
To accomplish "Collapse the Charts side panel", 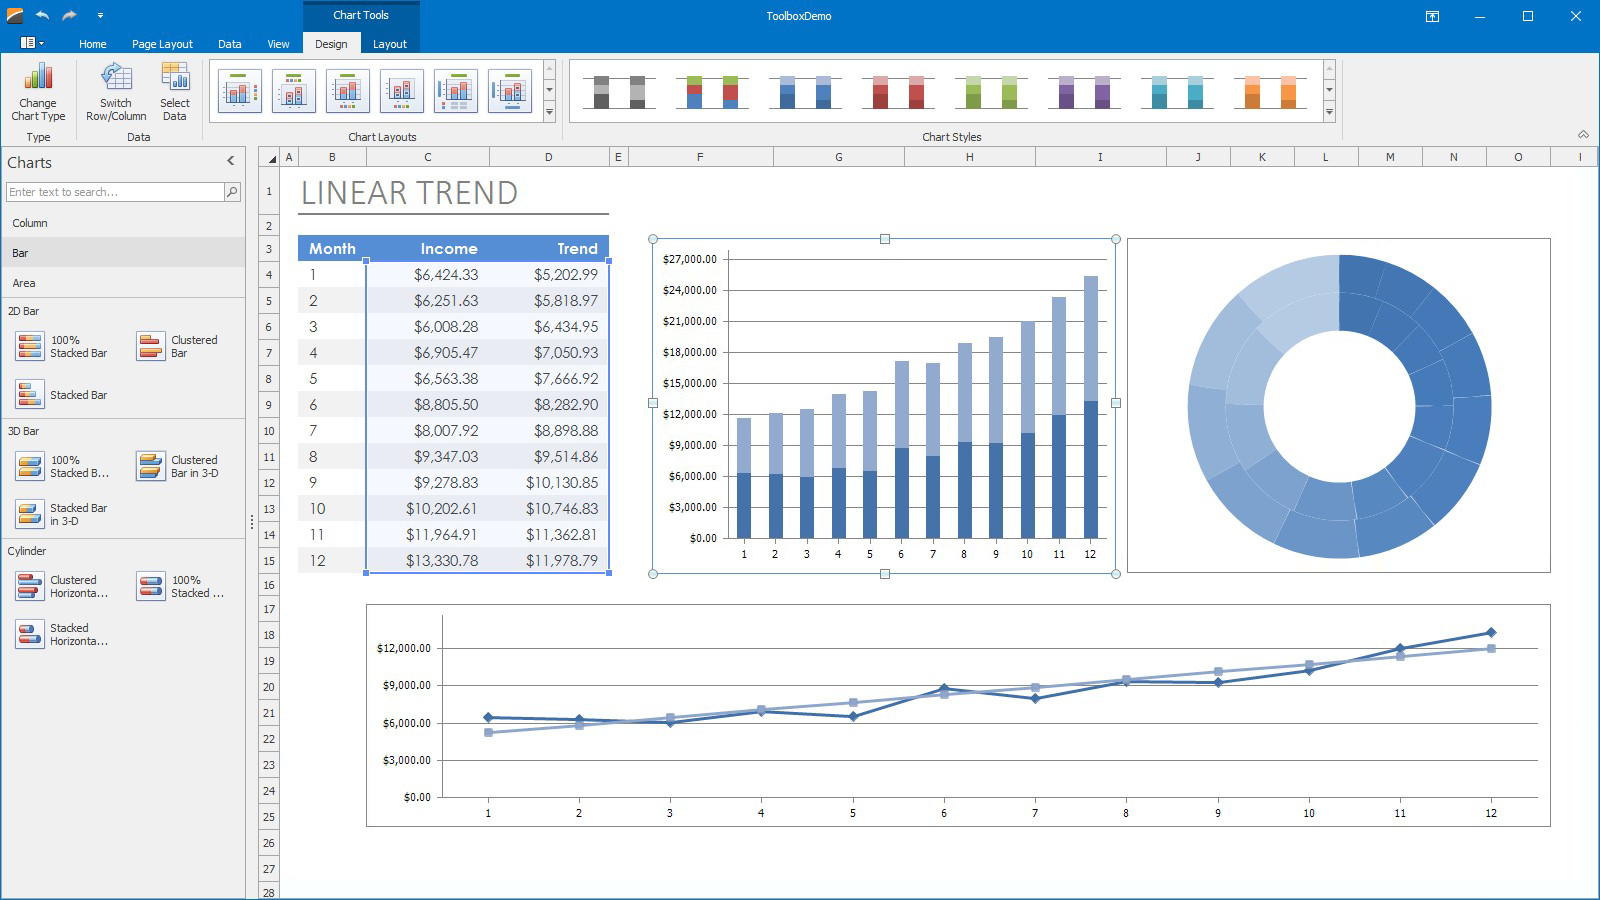I will click(231, 161).
